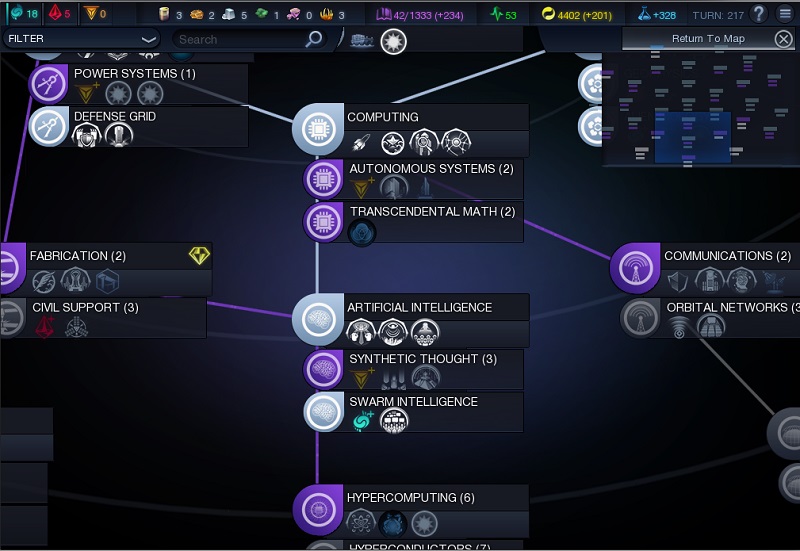Click Return To Map button
800x551 pixels.
click(x=708, y=39)
